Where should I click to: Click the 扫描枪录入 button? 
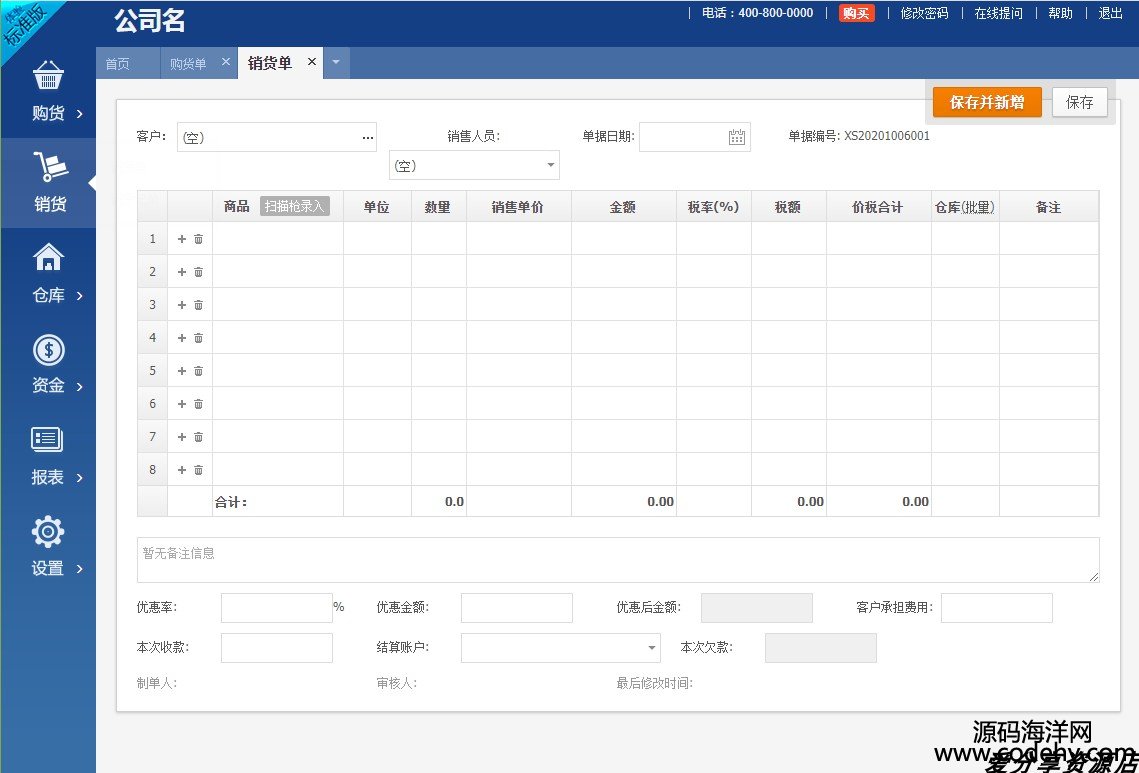[295, 207]
